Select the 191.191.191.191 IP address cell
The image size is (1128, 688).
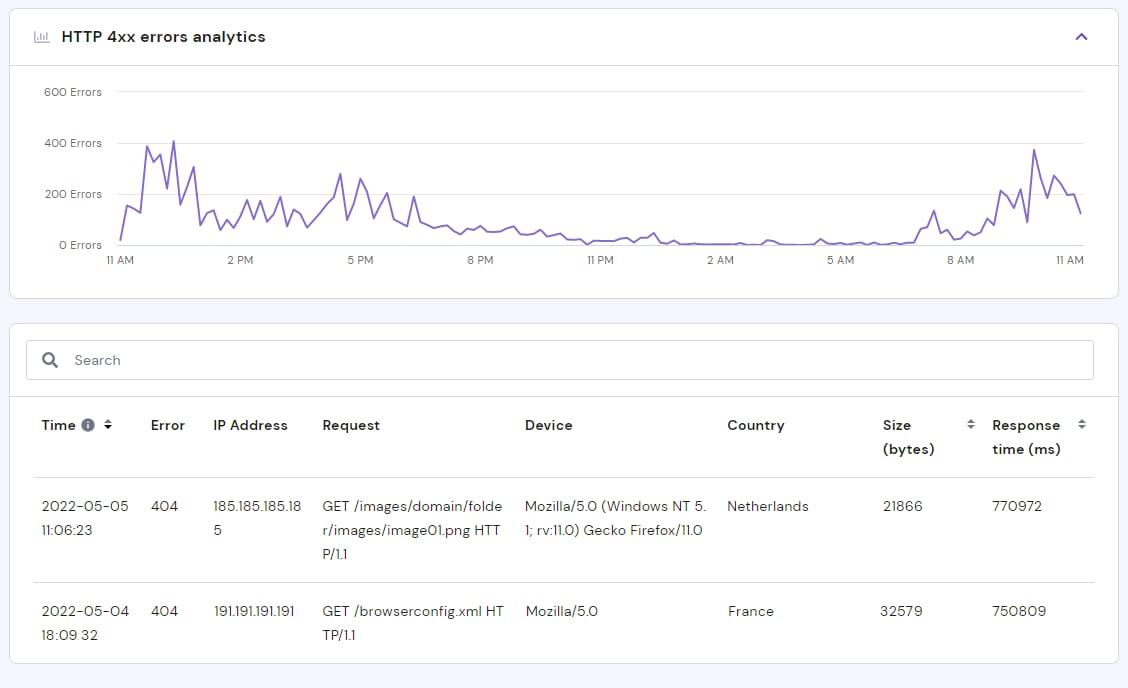coord(254,611)
